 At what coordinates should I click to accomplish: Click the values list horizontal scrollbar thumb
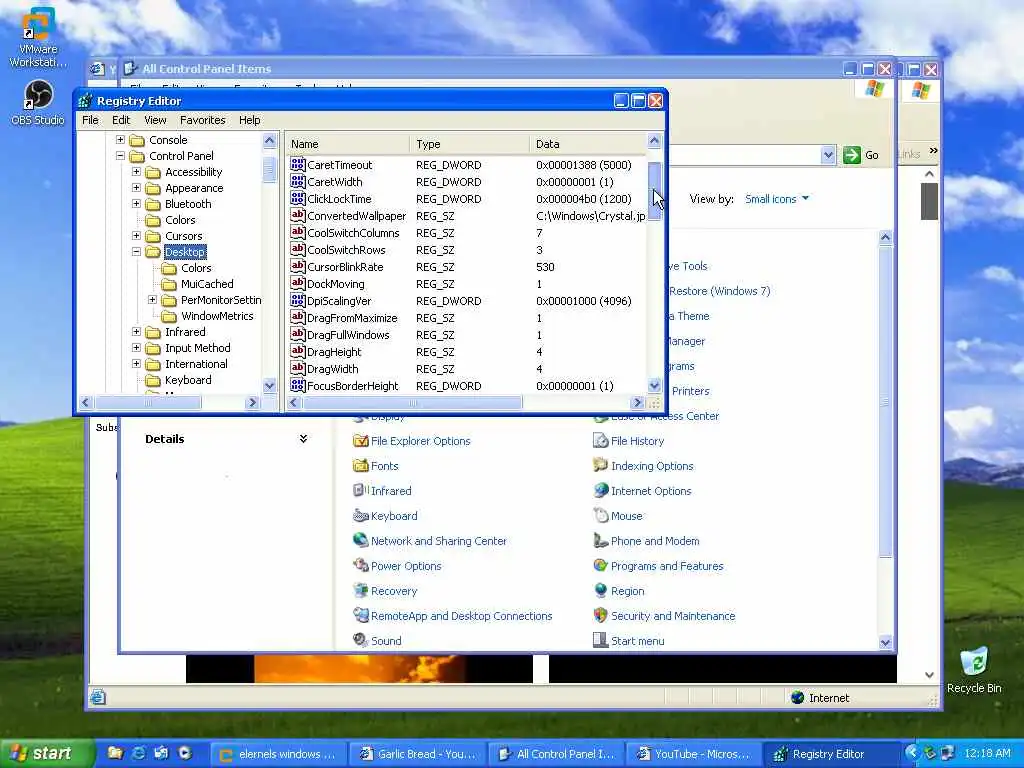[411, 403]
